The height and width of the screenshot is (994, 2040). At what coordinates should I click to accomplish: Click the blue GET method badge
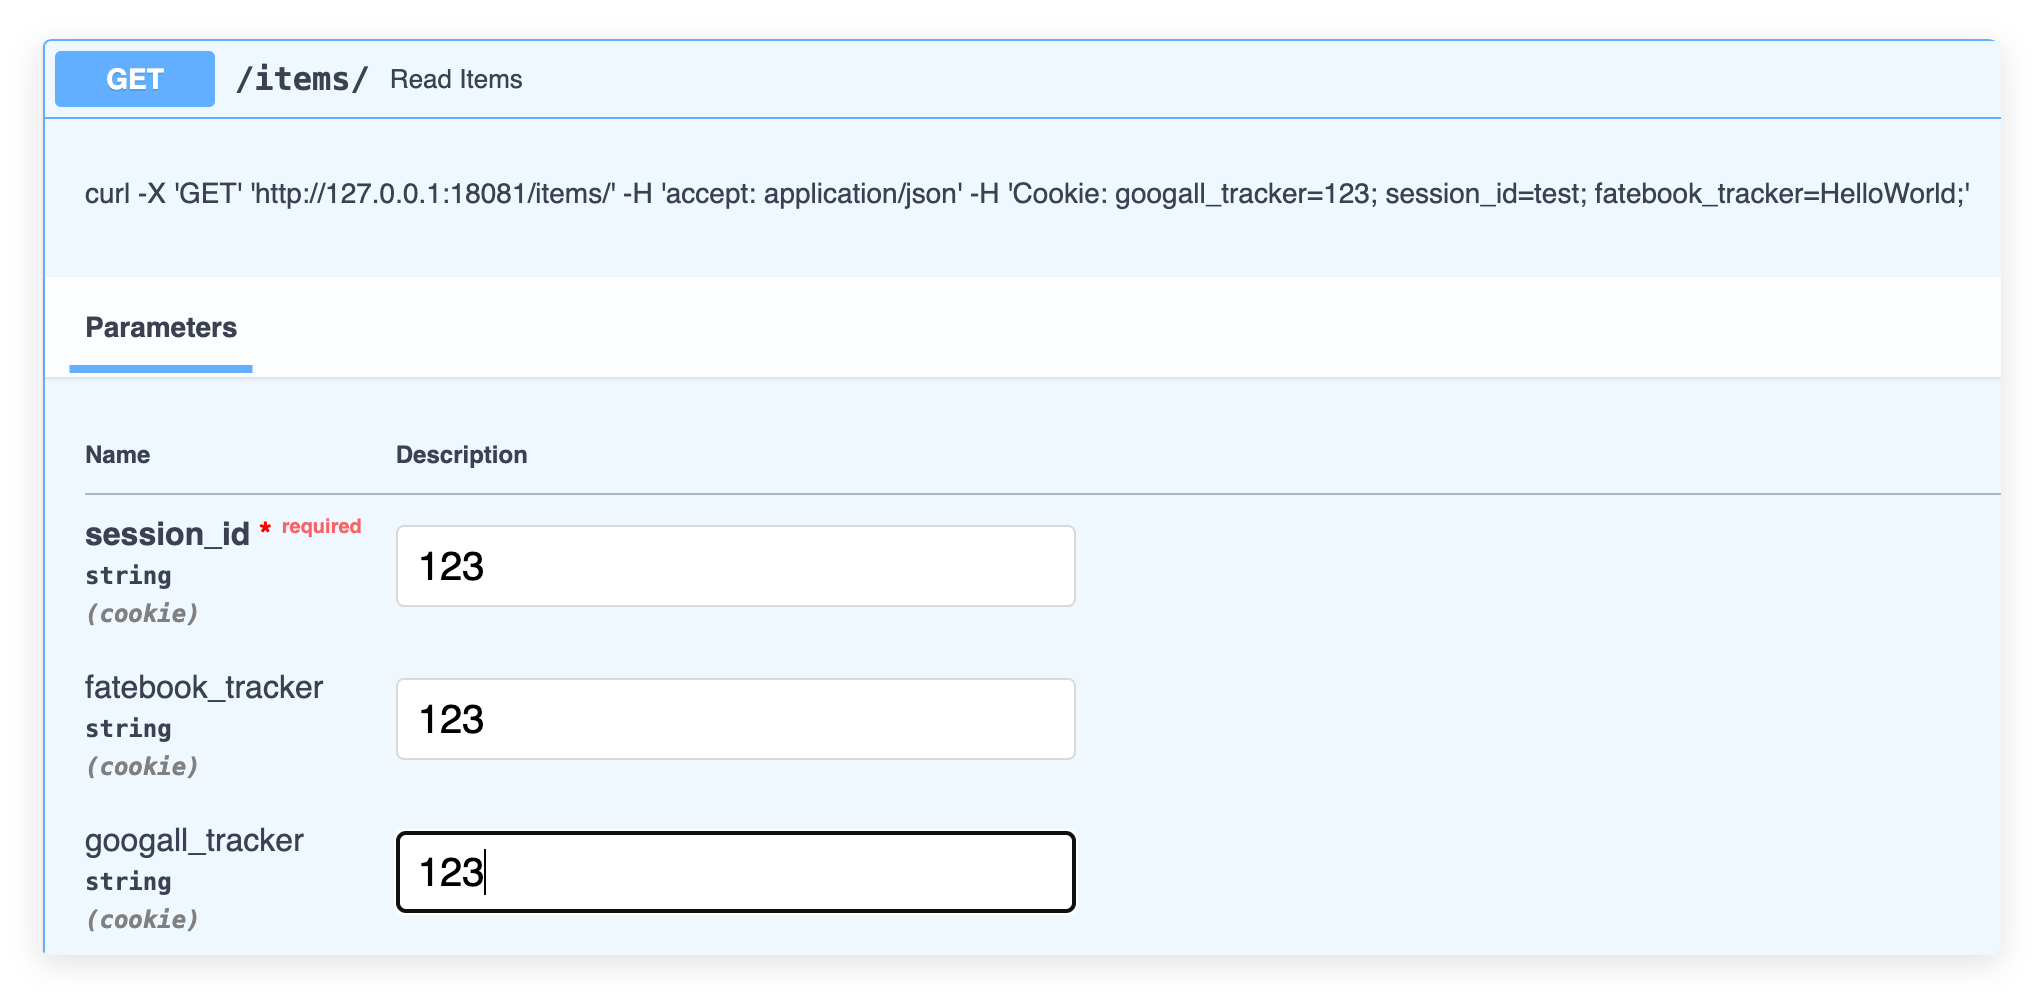pyautogui.click(x=135, y=79)
